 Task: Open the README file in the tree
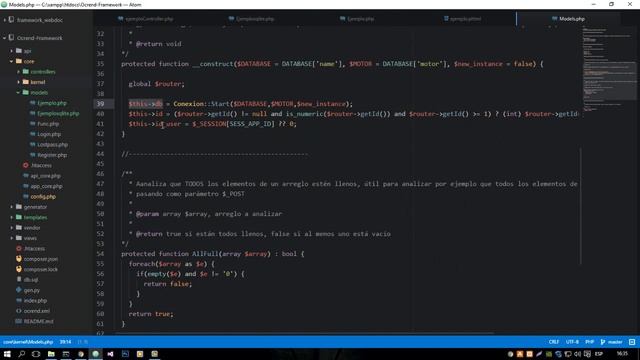point(38,321)
